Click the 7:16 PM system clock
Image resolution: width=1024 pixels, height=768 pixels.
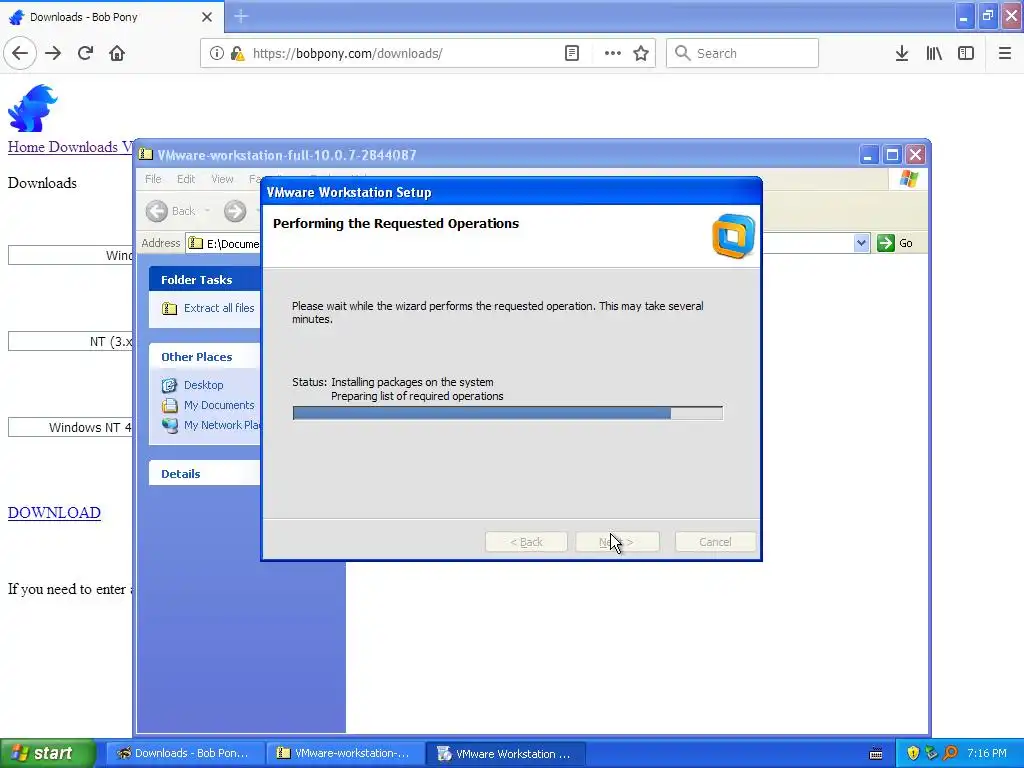(x=987, y=754)
